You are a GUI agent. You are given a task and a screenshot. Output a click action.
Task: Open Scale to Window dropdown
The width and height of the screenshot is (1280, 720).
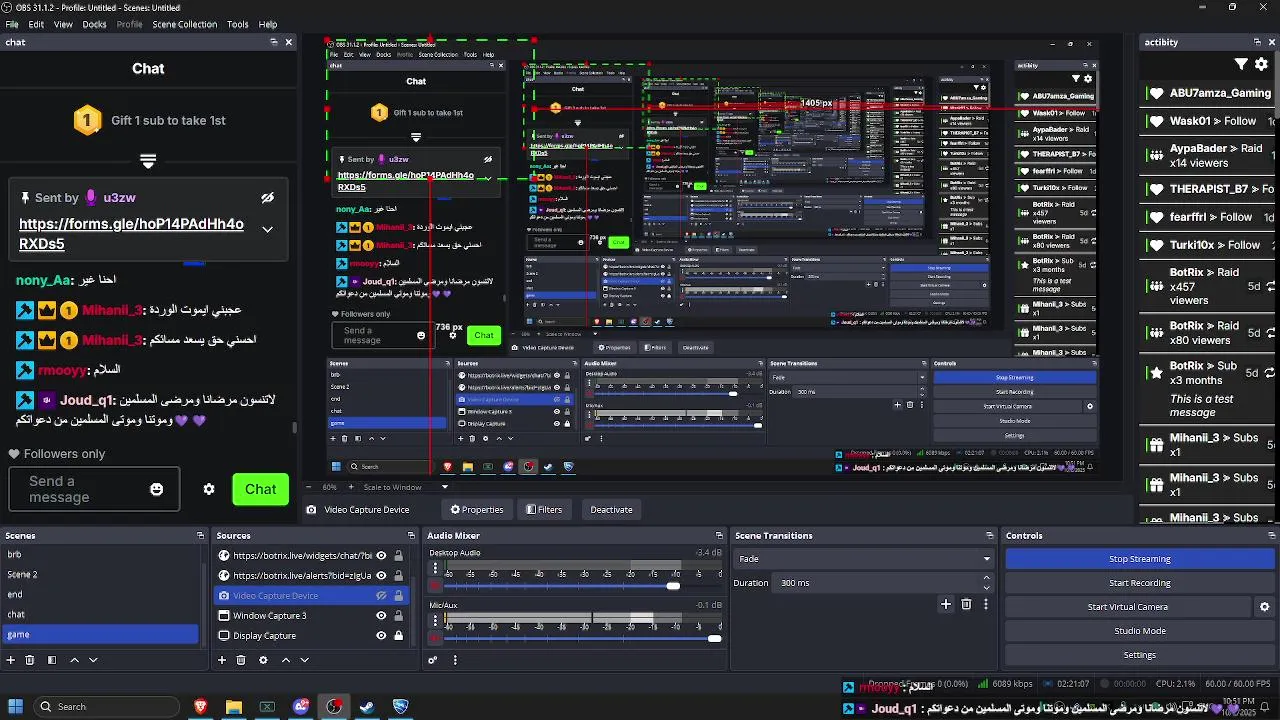406,487
